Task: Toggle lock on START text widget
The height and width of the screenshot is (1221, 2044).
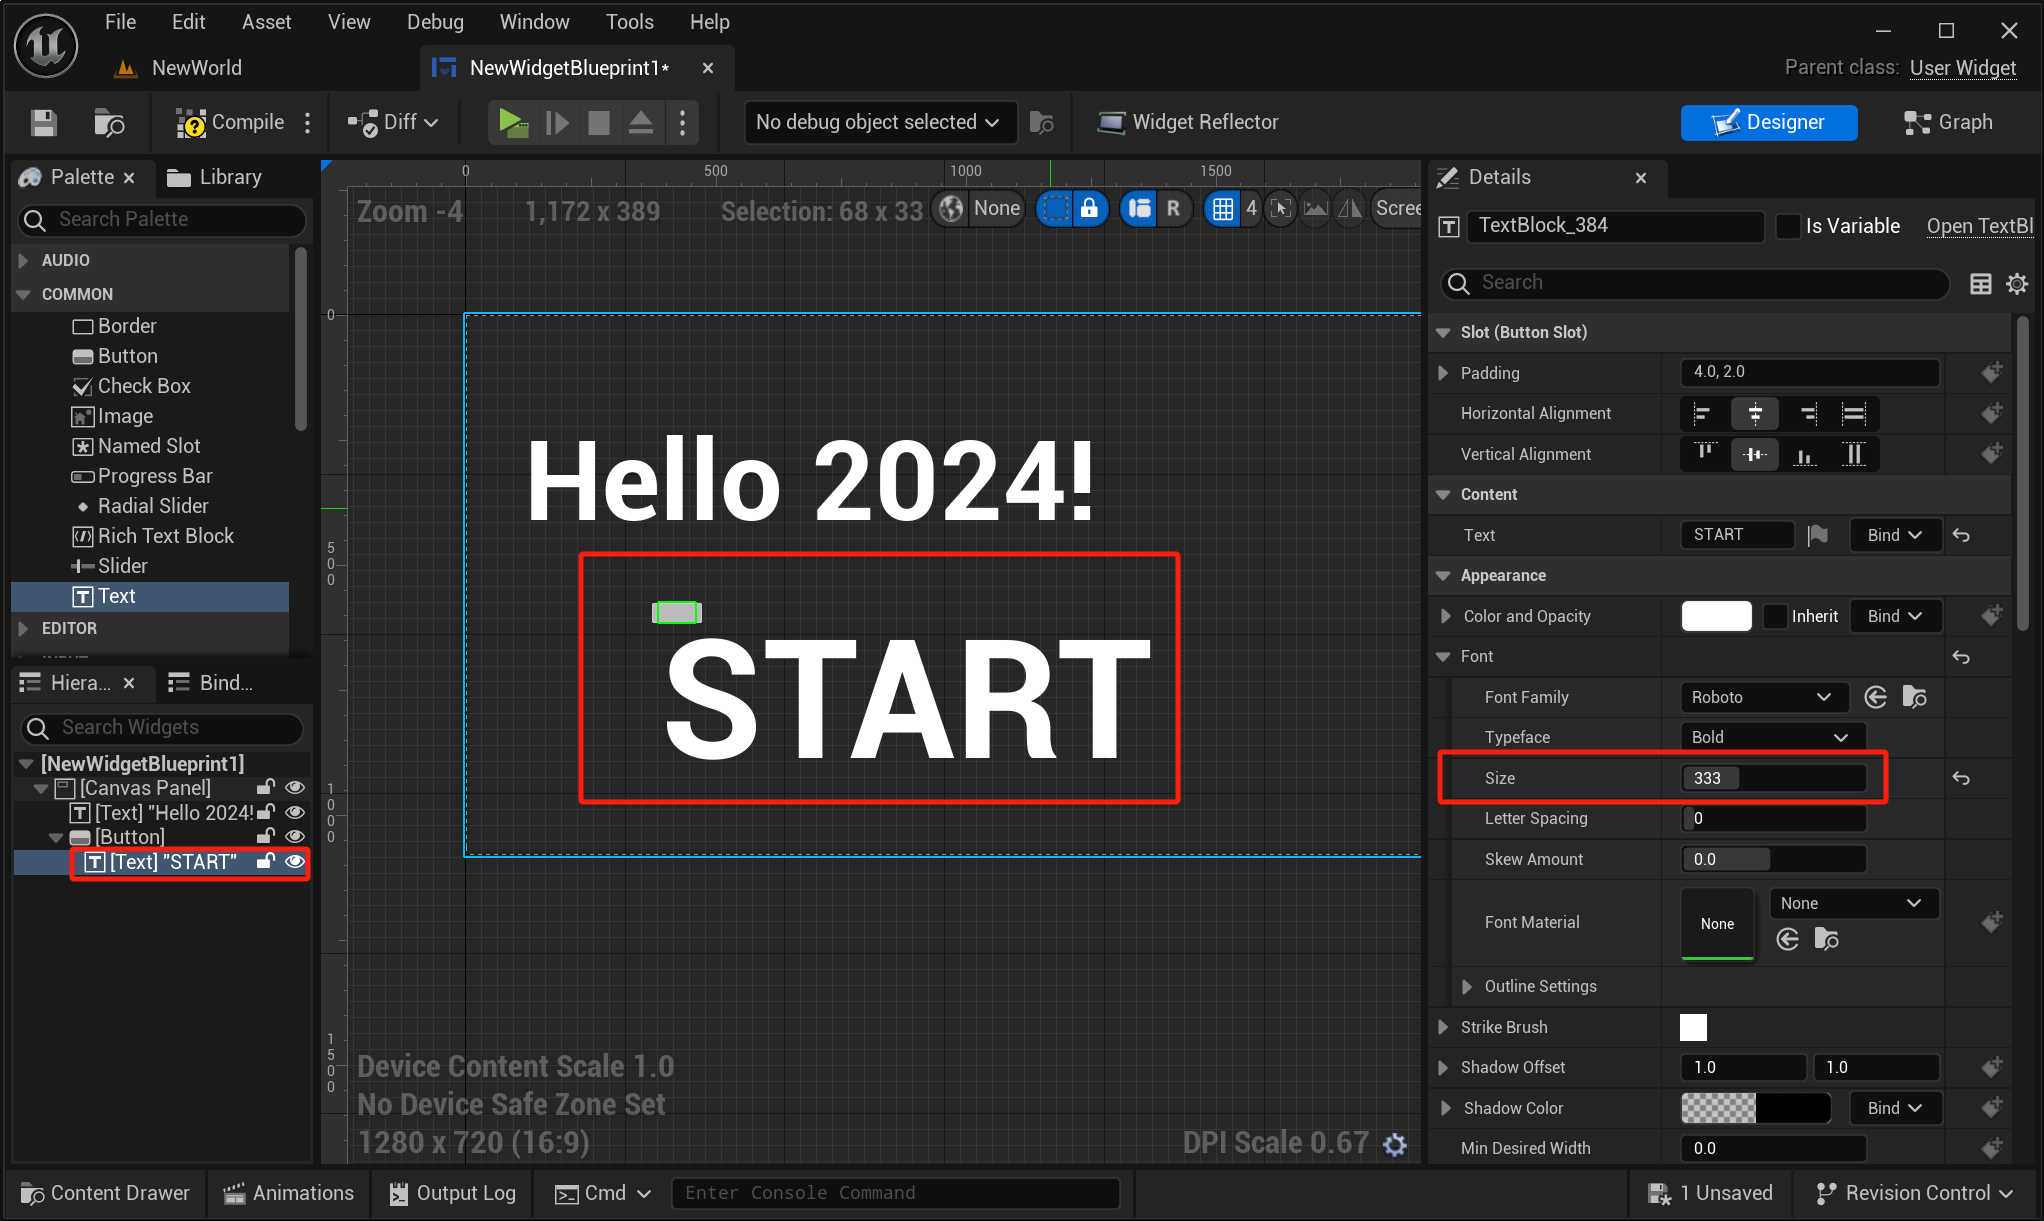Action: [266, 861]
